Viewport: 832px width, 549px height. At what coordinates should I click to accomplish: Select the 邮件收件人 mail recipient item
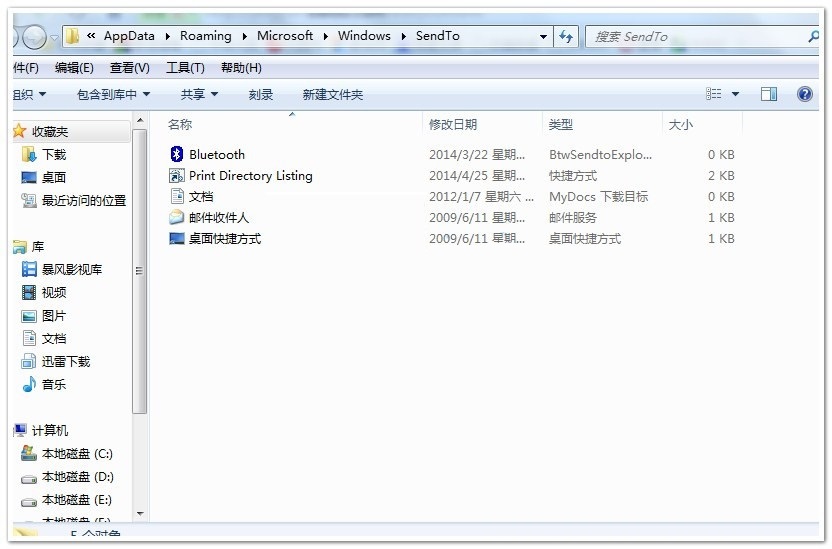[x=218, y=218]
